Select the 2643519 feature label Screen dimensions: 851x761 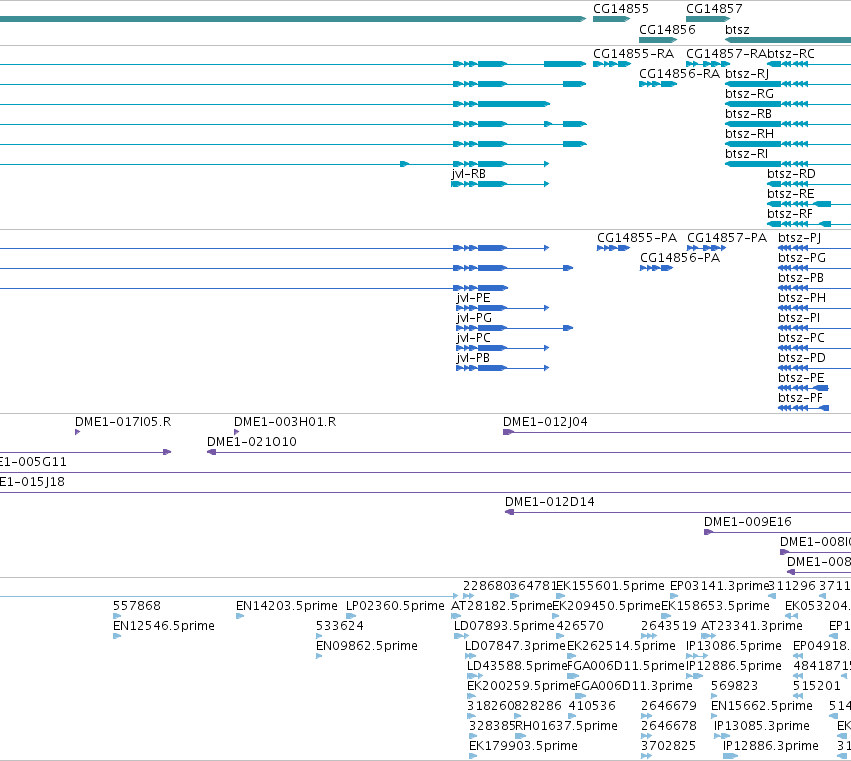pyautogui.click(x=669, y=626)
